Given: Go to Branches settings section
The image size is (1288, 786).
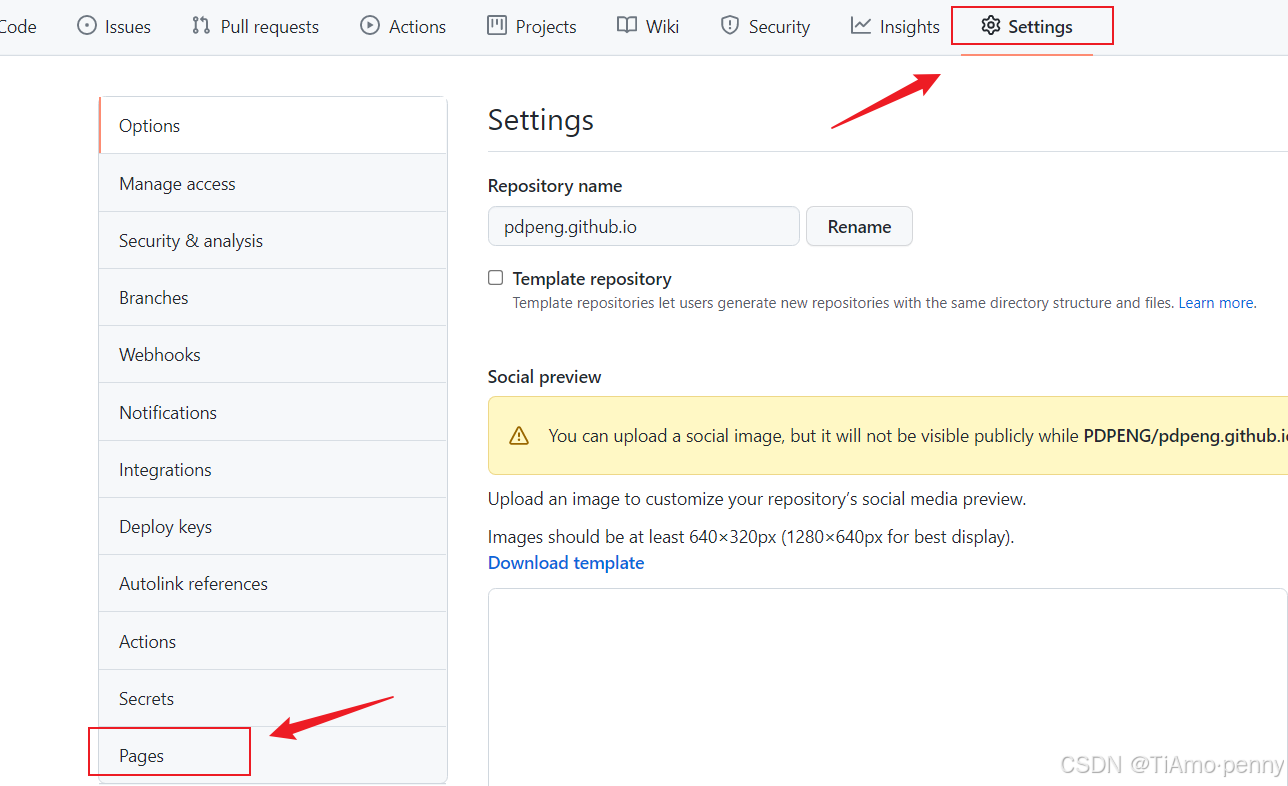Looking at the screenshot, I should pyautogui.click(x=154, y=298).
